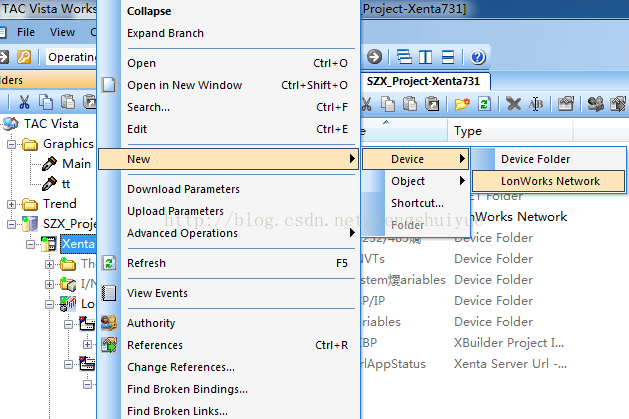629x419 pixels.
Task: Click the Operating field in top toolbar
Action: click(x=71, y=57)
